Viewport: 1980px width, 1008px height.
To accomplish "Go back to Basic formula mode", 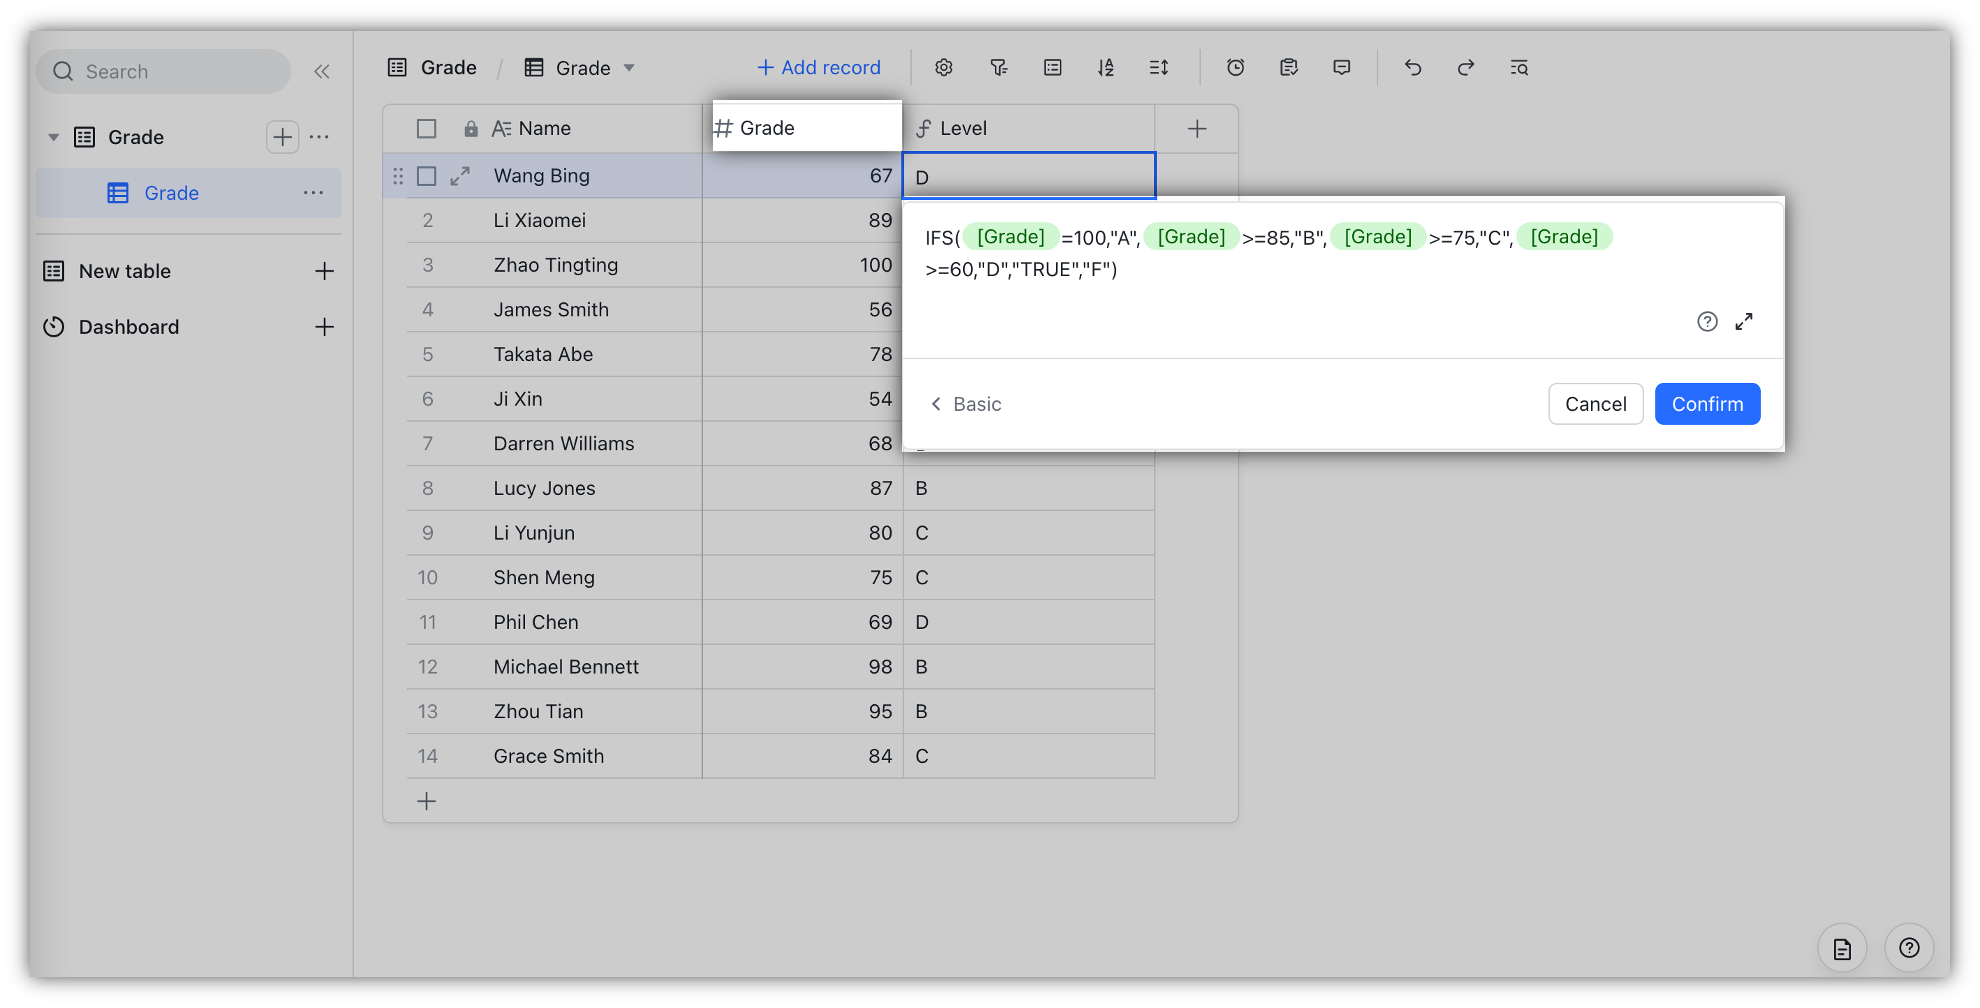I will [x=966, y=404].
